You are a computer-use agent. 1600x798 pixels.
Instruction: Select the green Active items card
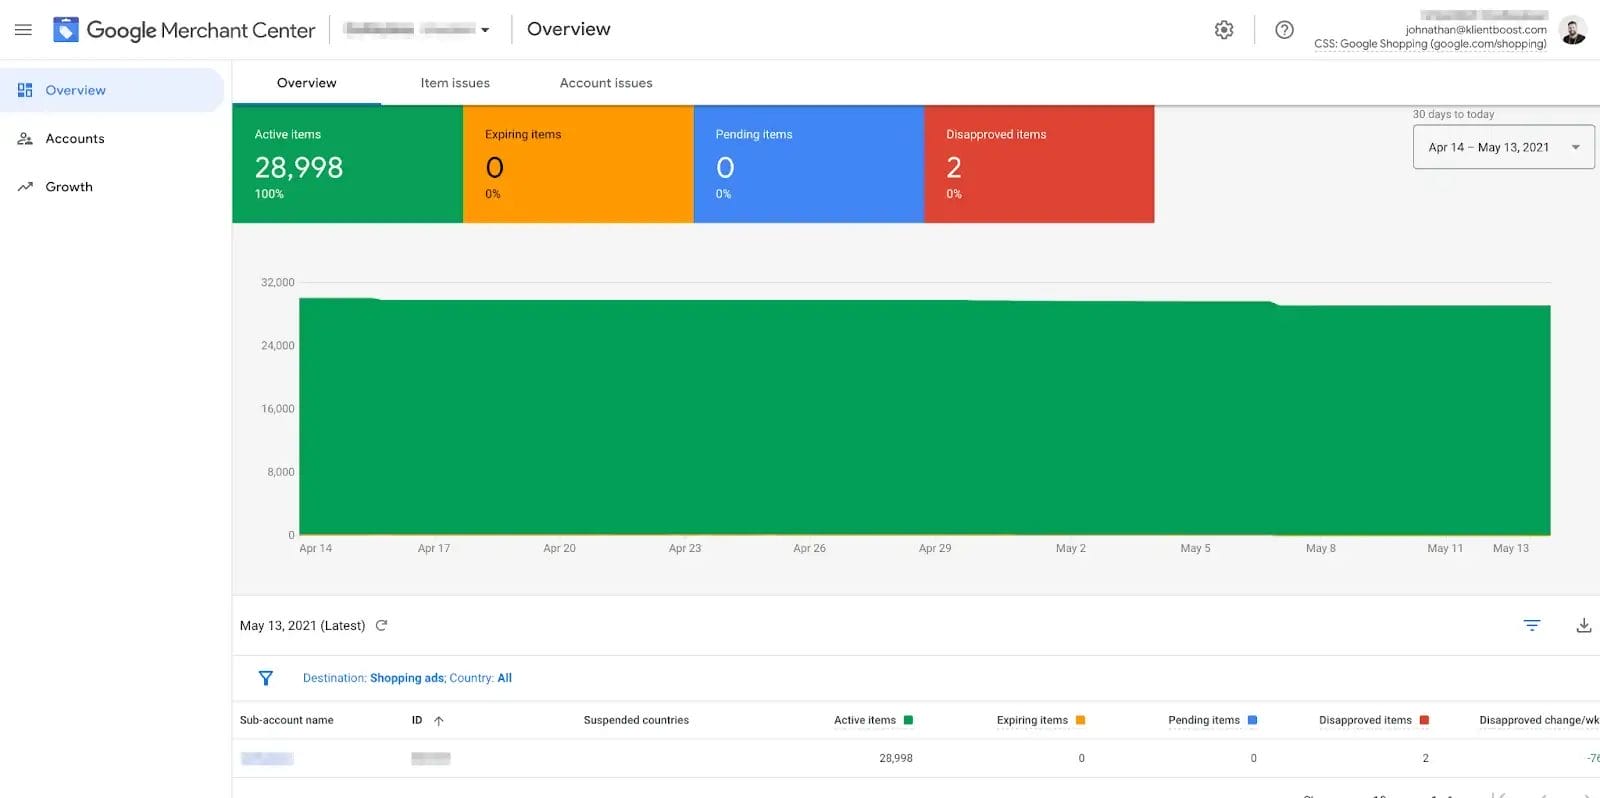tap(347, 164)
